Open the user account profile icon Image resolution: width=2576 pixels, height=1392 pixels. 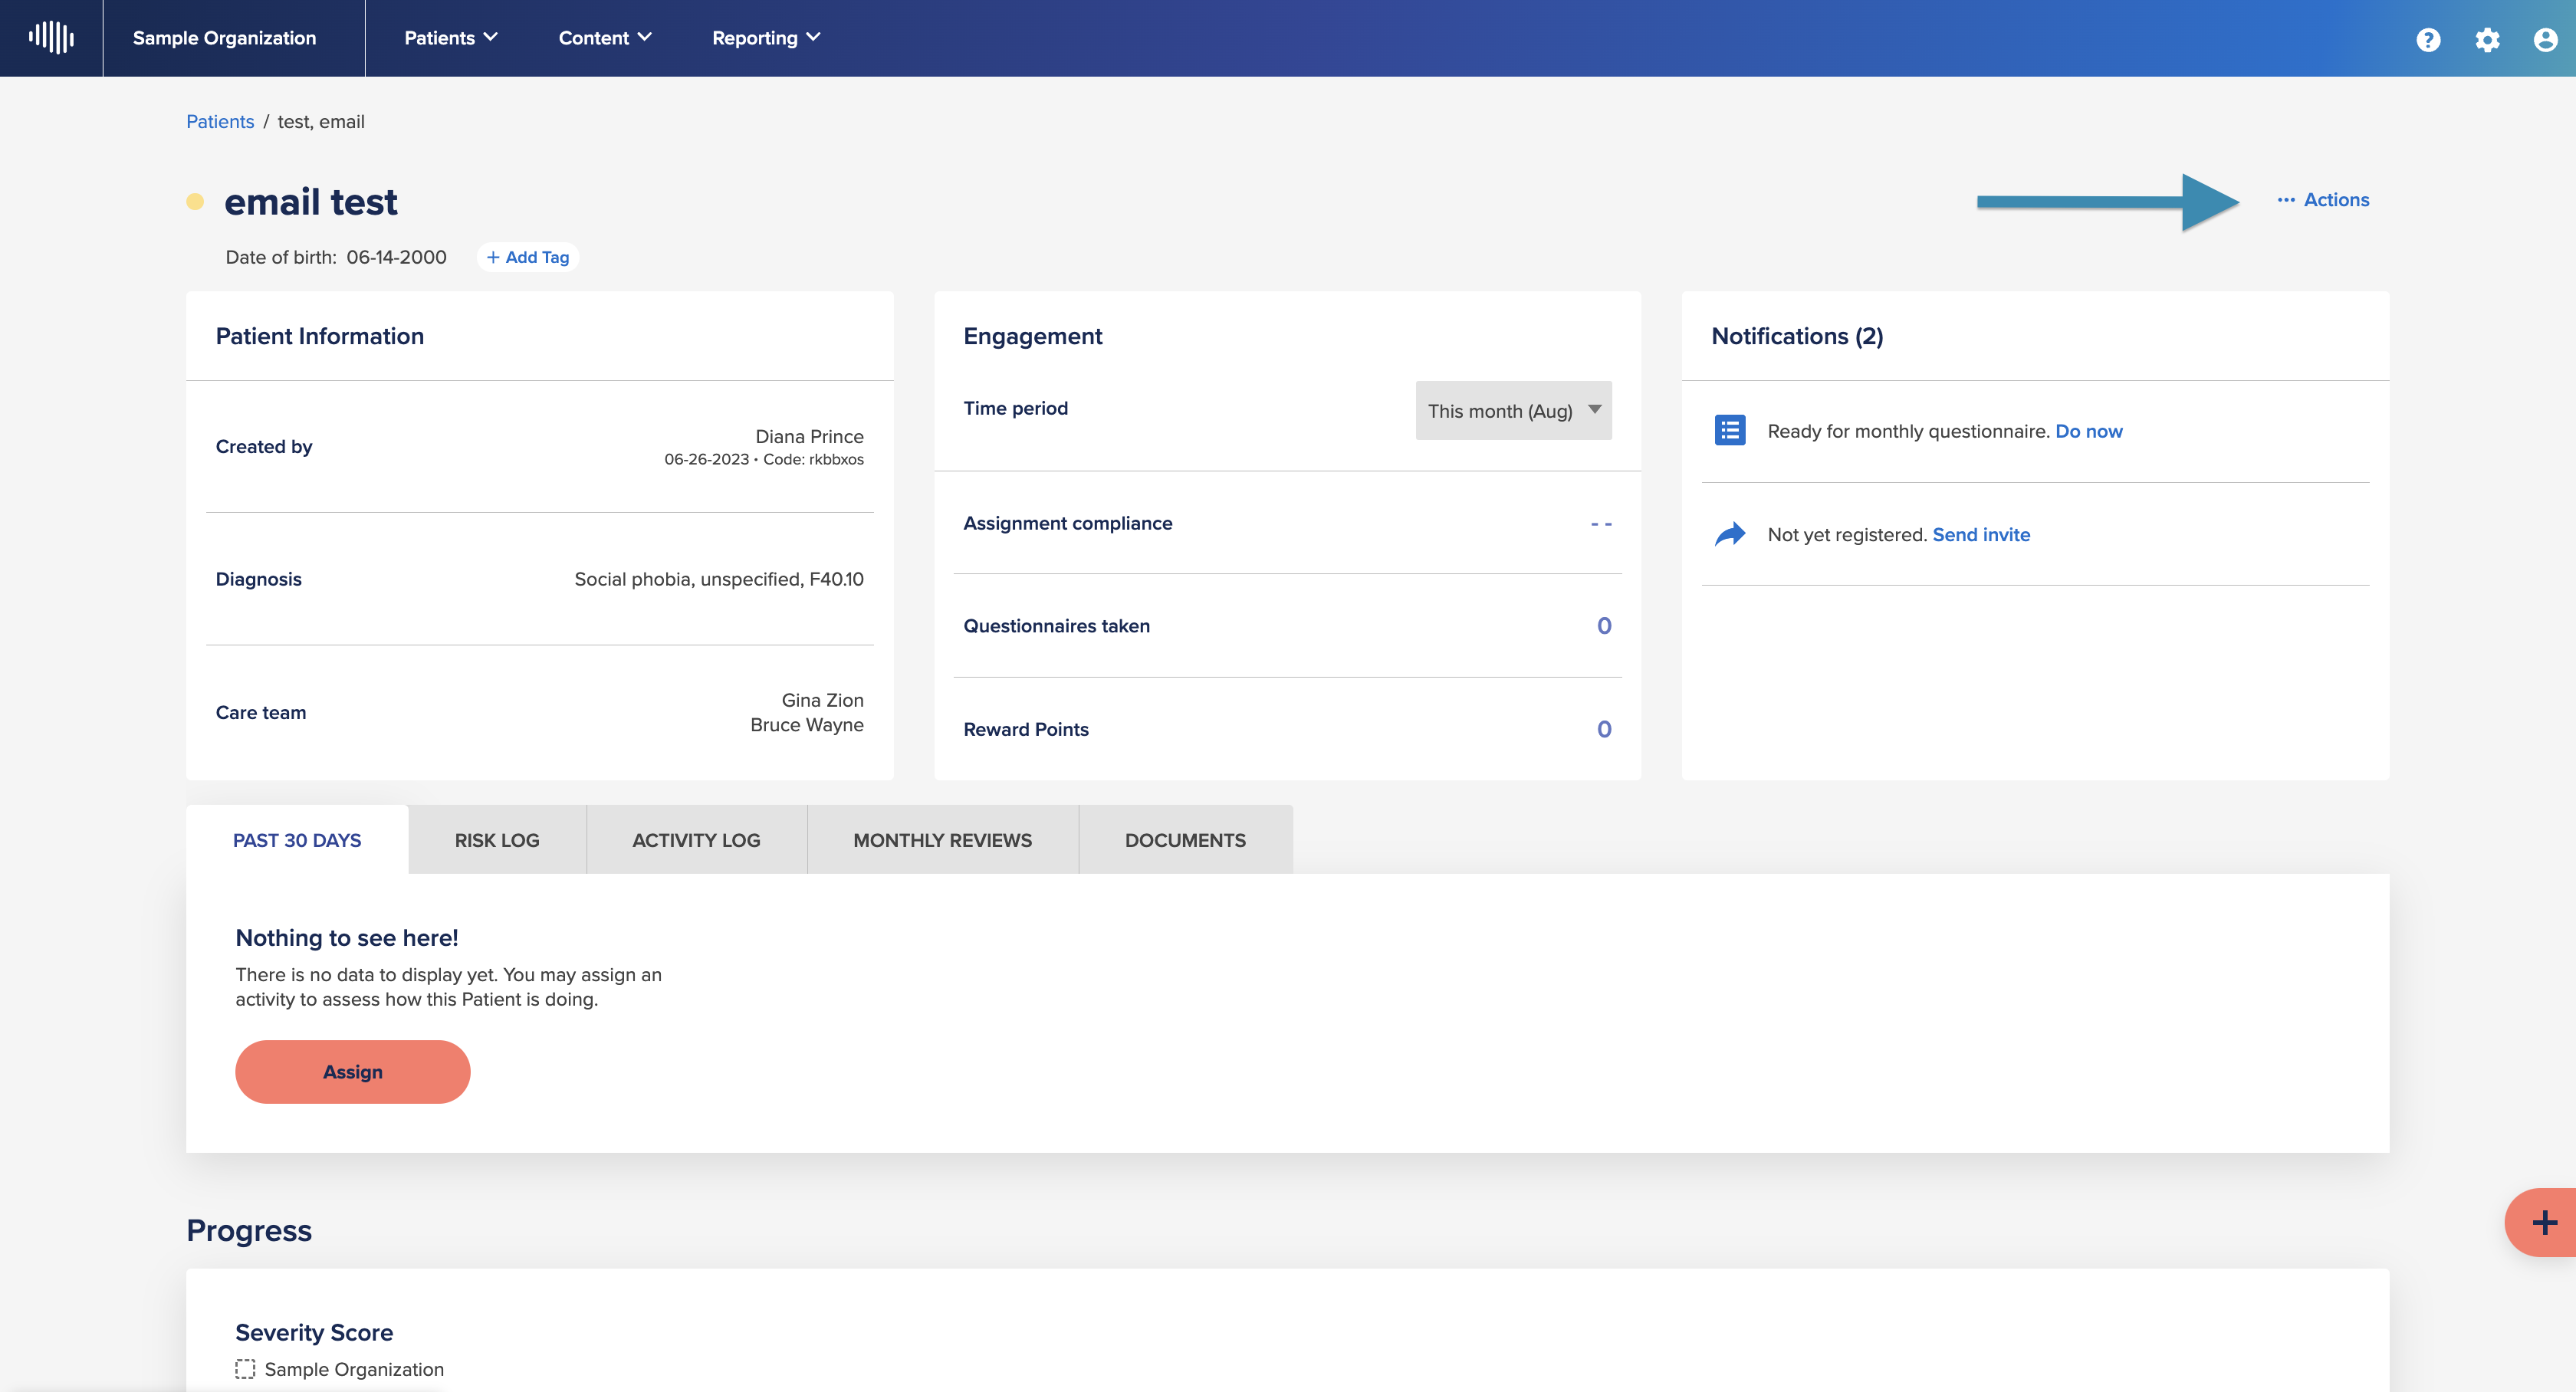[x=2545, y=39]
